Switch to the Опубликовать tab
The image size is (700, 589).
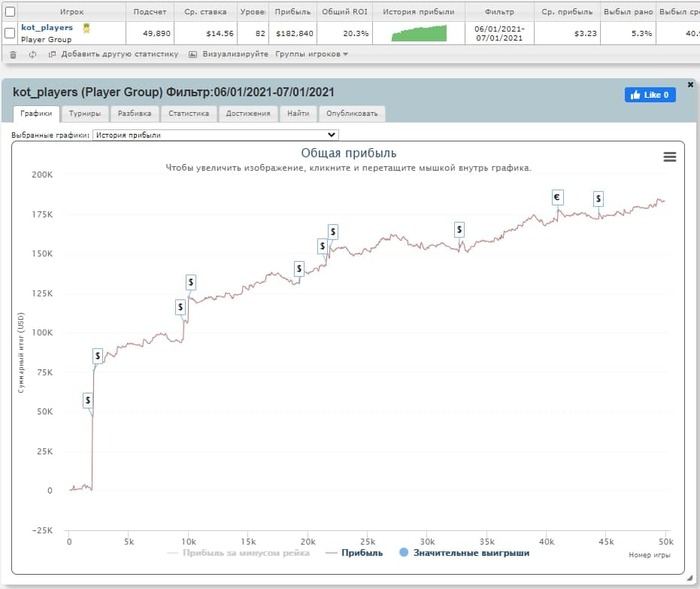point(352,113)
